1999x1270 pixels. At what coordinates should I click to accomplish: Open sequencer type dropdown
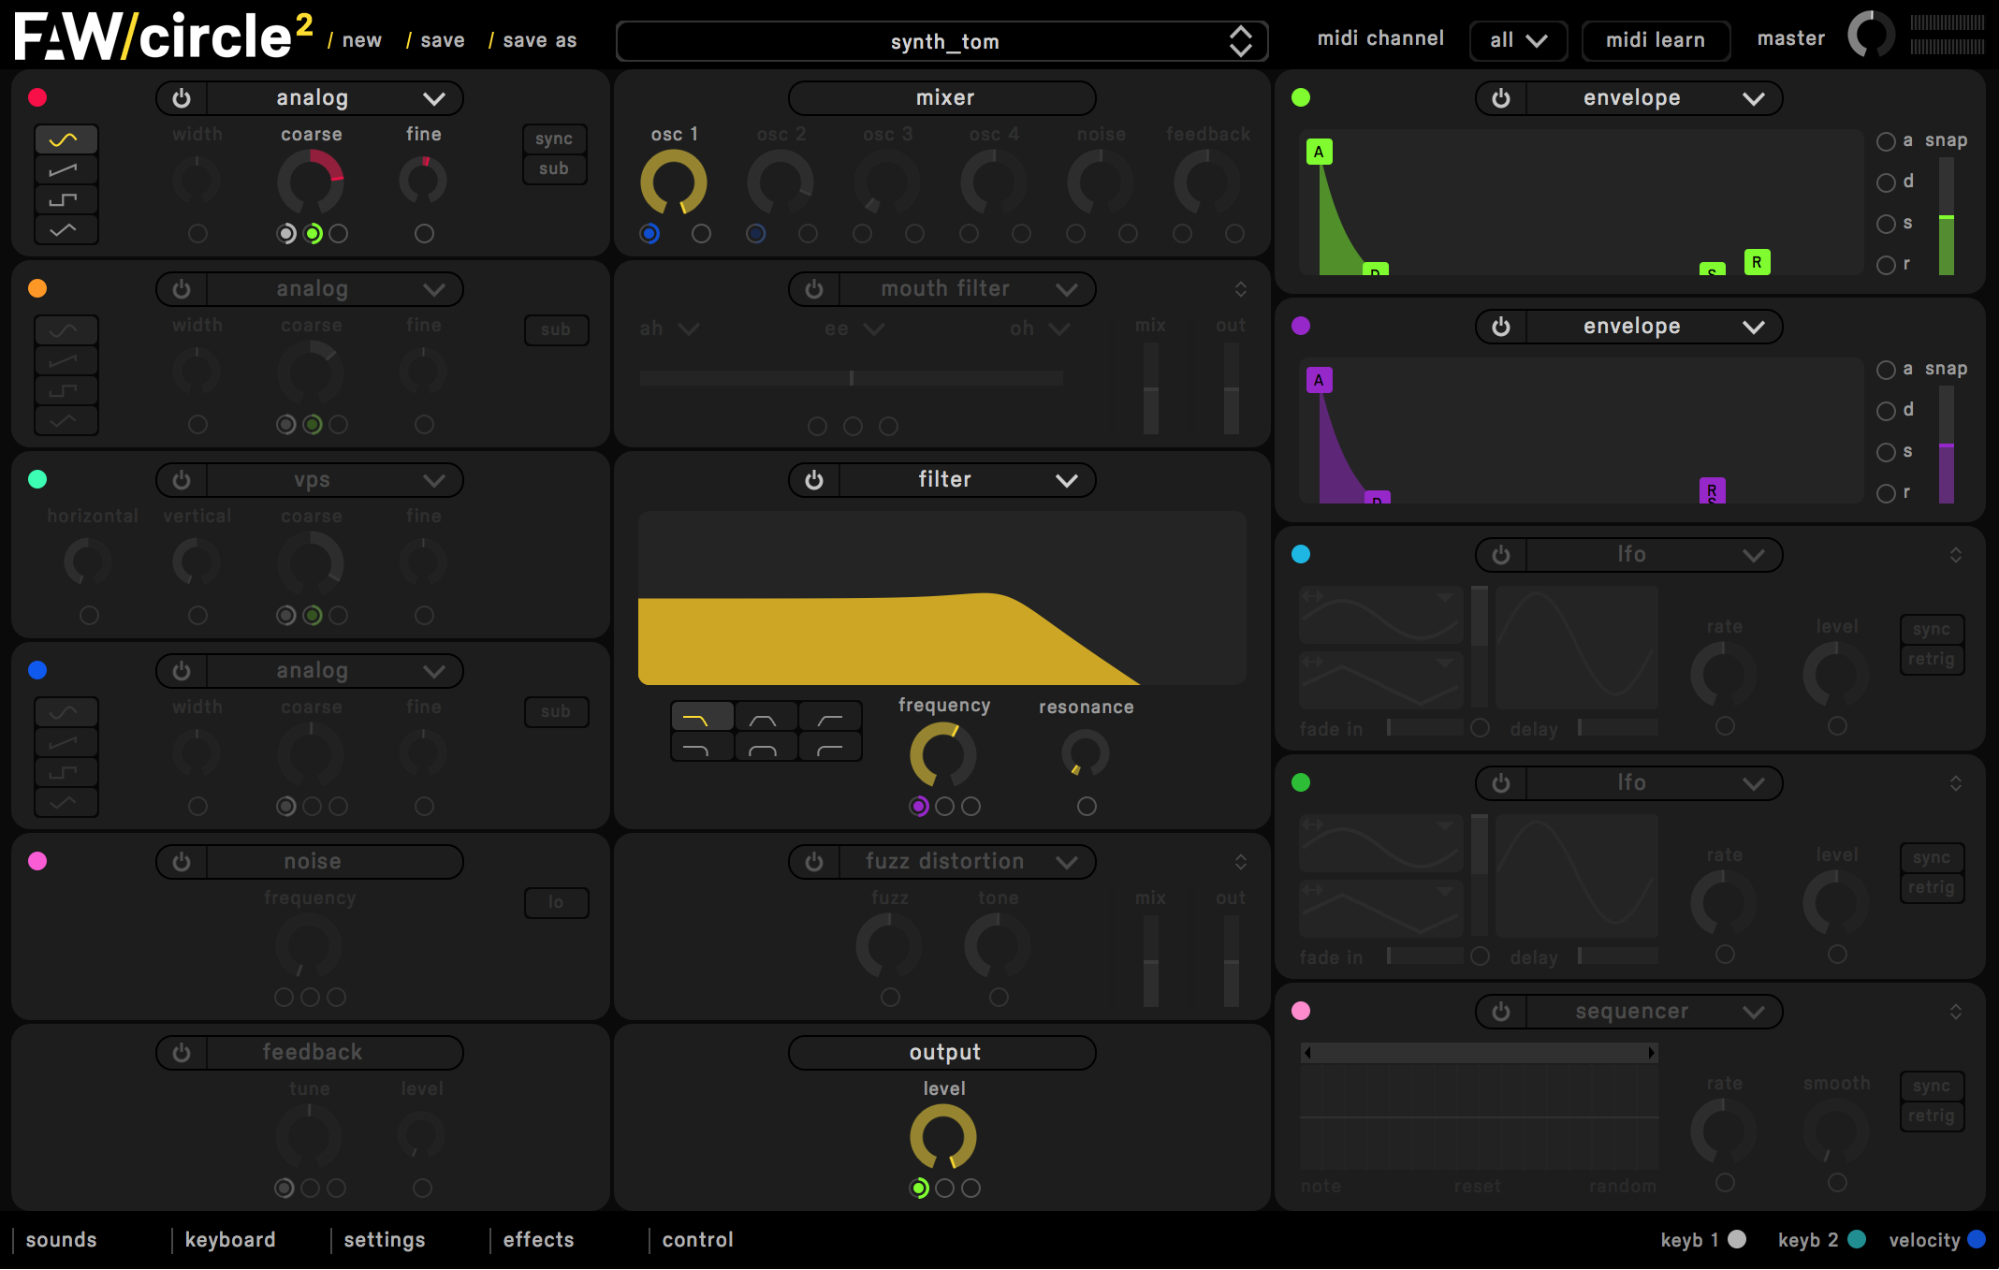pyautogui.click(x=1754, y=1012)
